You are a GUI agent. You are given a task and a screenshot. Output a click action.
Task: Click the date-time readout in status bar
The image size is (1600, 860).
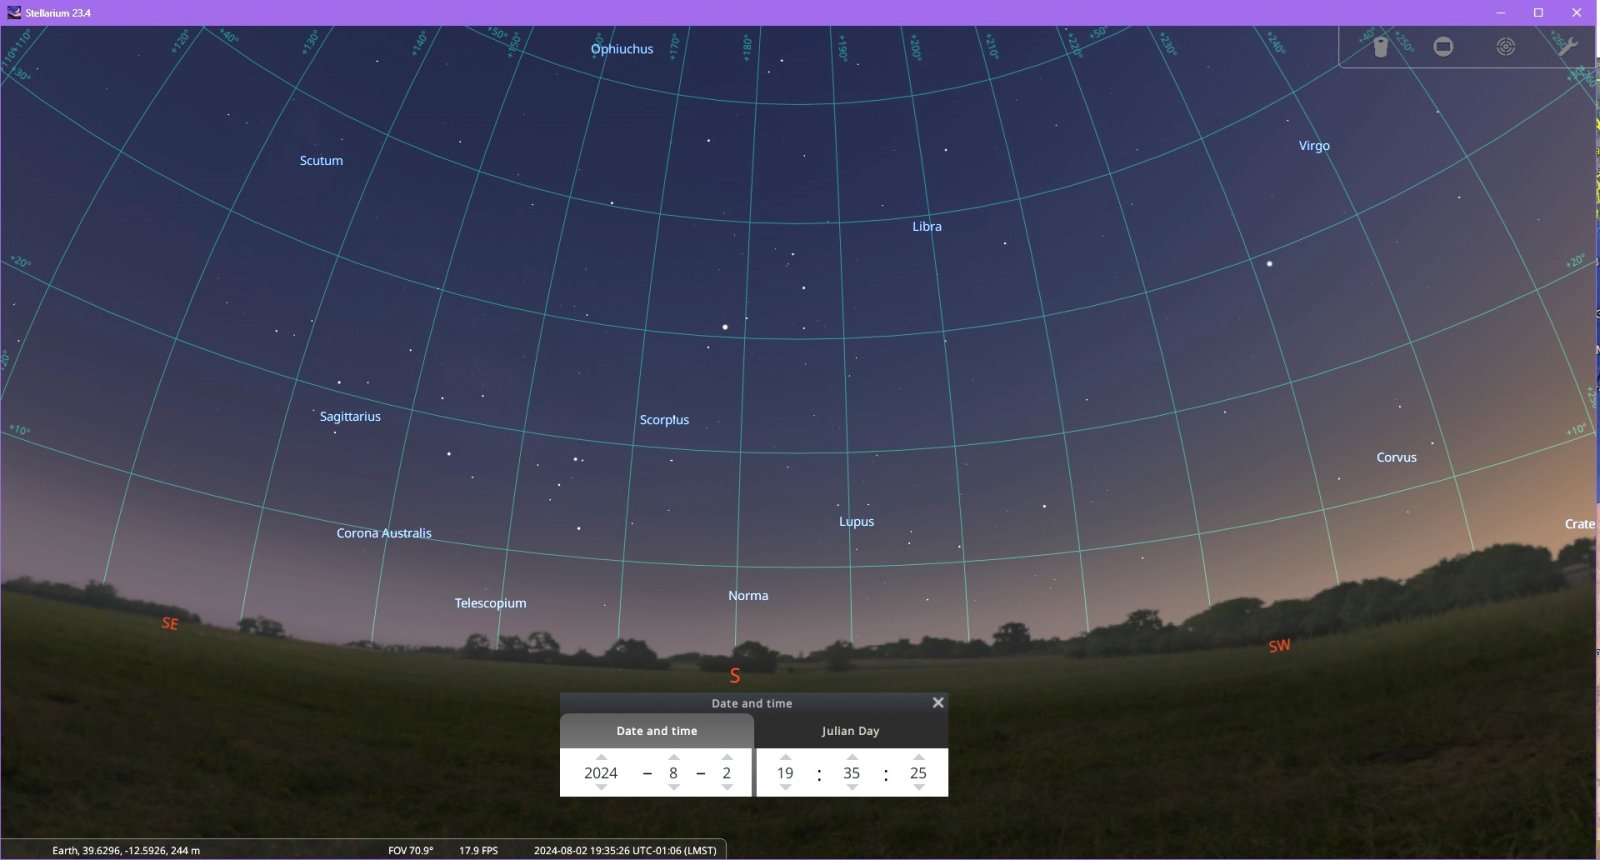tap(625, 850)
